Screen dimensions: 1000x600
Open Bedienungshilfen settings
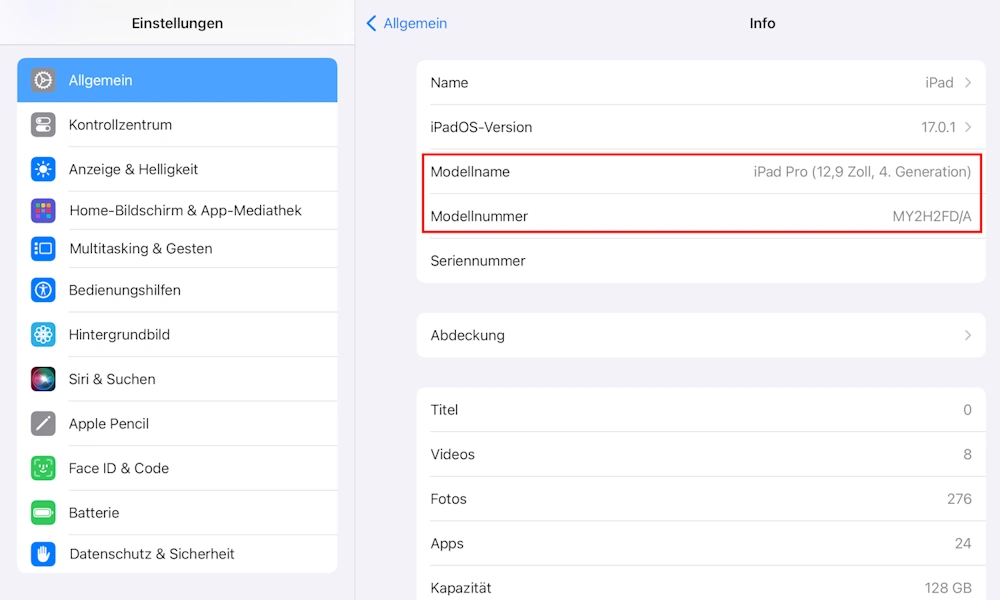click(x=177, y=290)
